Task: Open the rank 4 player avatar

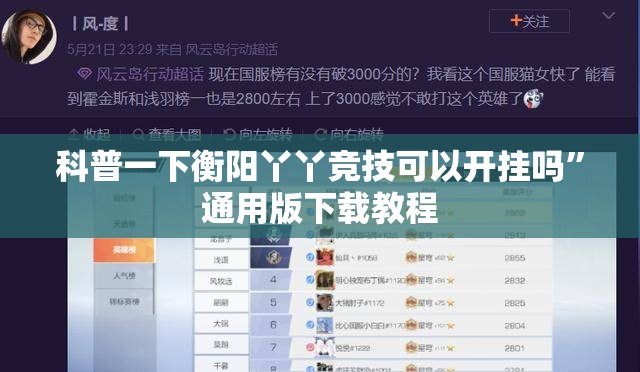Action: pyautogui.click(x=325, y=280)
